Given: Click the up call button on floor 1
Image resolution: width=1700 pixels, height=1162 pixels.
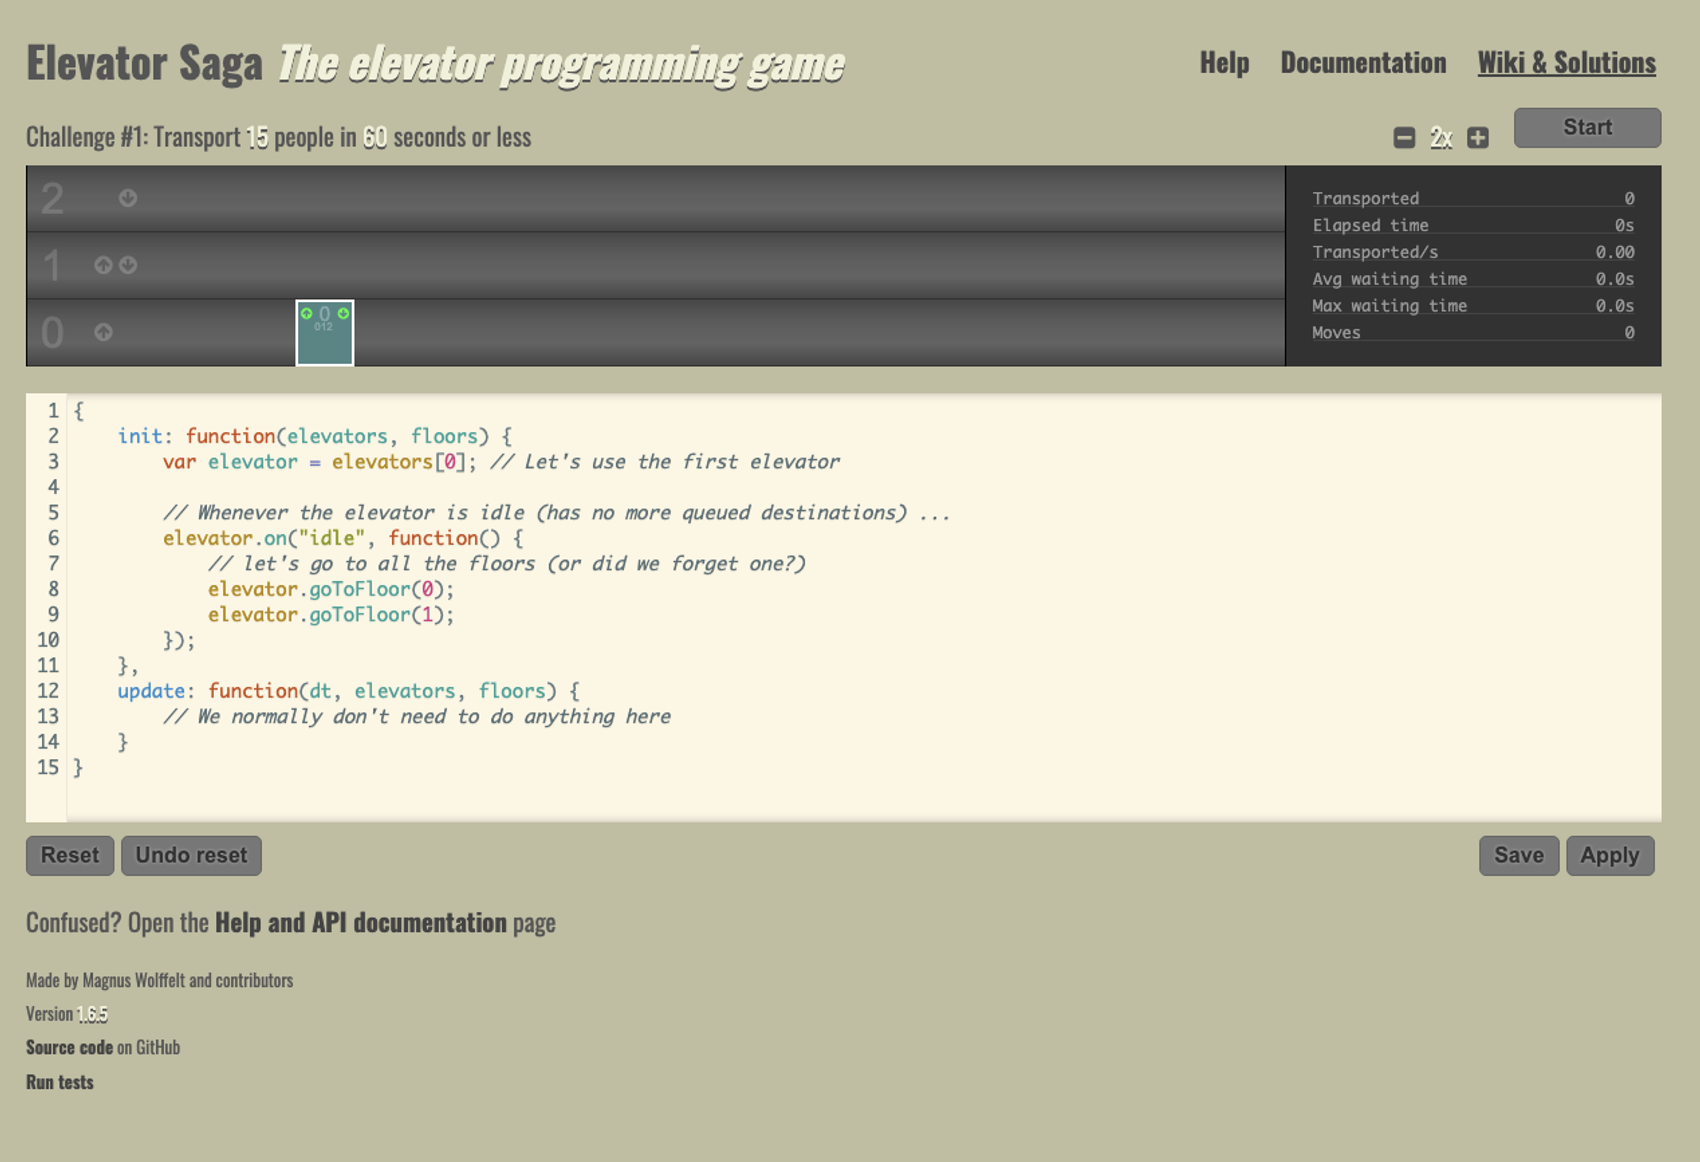Looking at the screenshot, I should (103, 265).
